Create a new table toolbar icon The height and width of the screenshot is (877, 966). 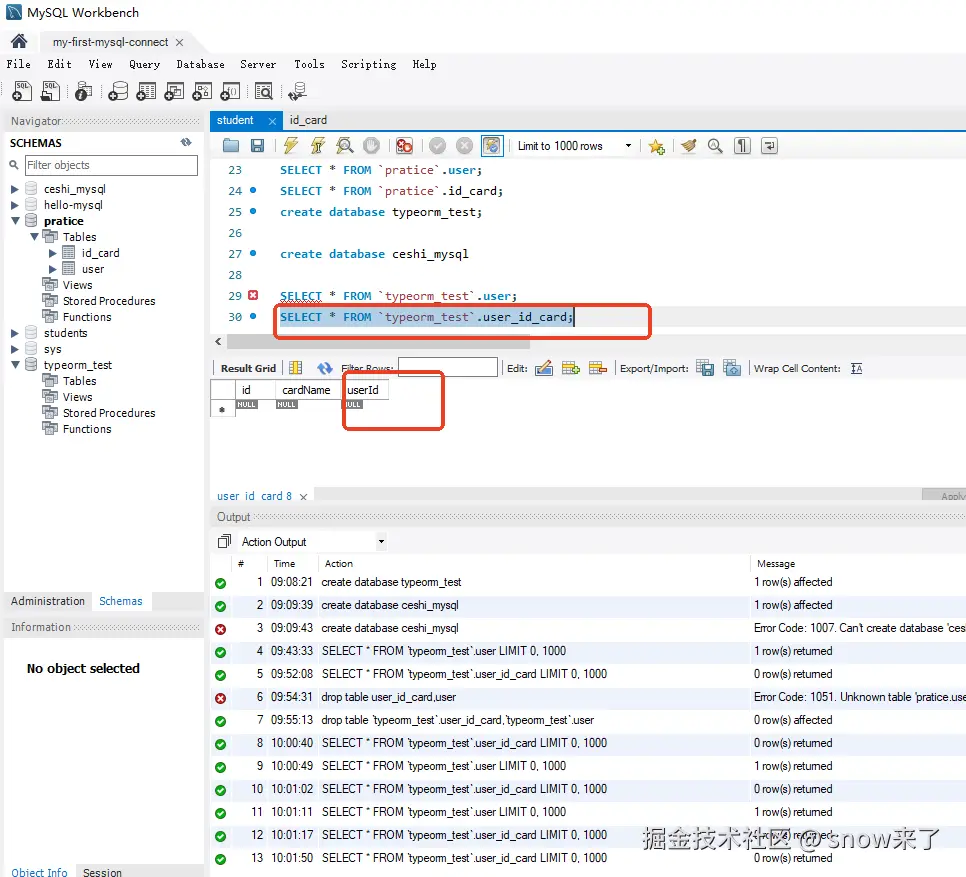(x=146, y=91)
